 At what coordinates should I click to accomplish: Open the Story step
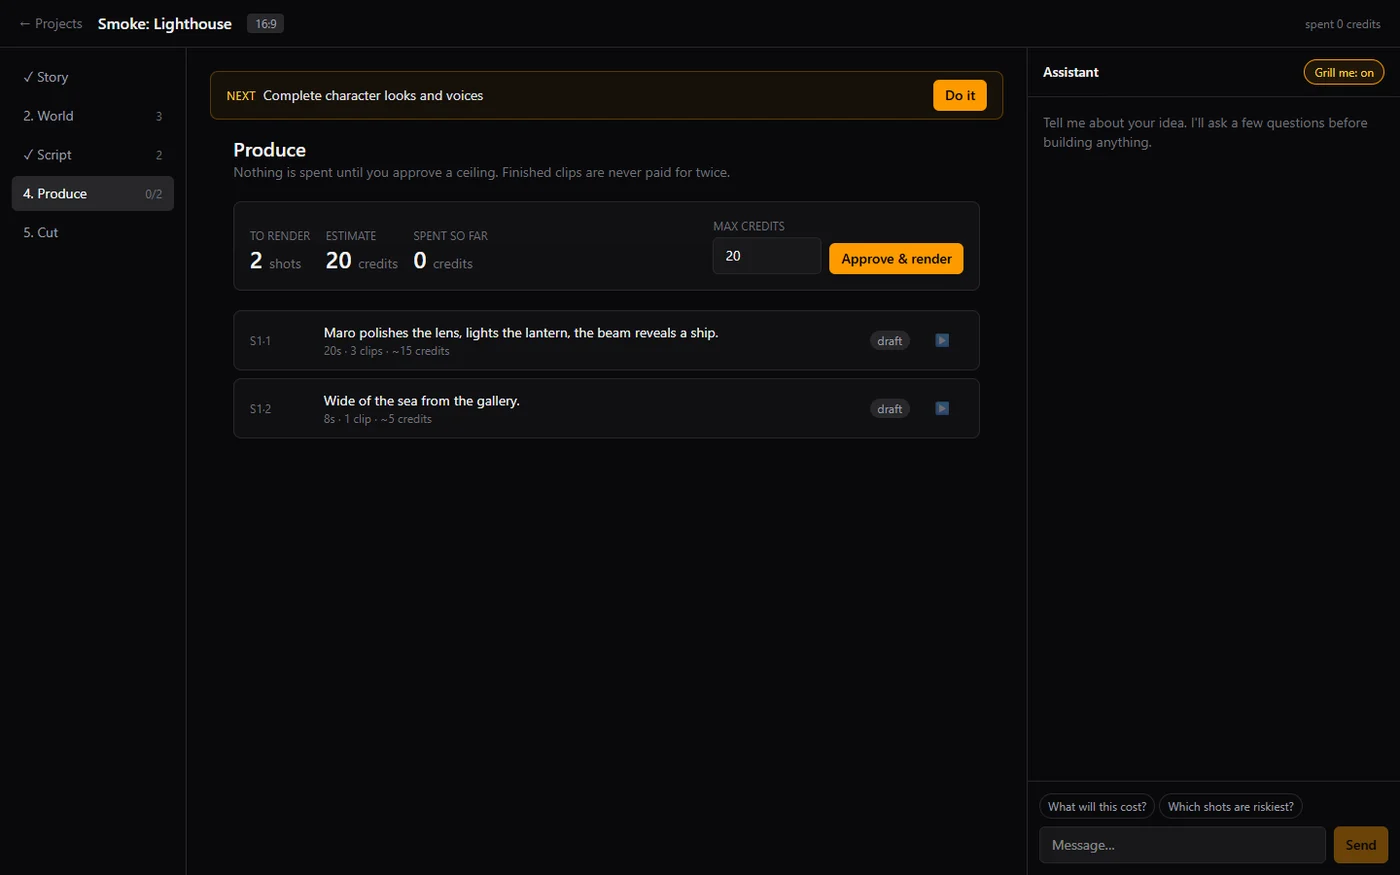[93, 77]
